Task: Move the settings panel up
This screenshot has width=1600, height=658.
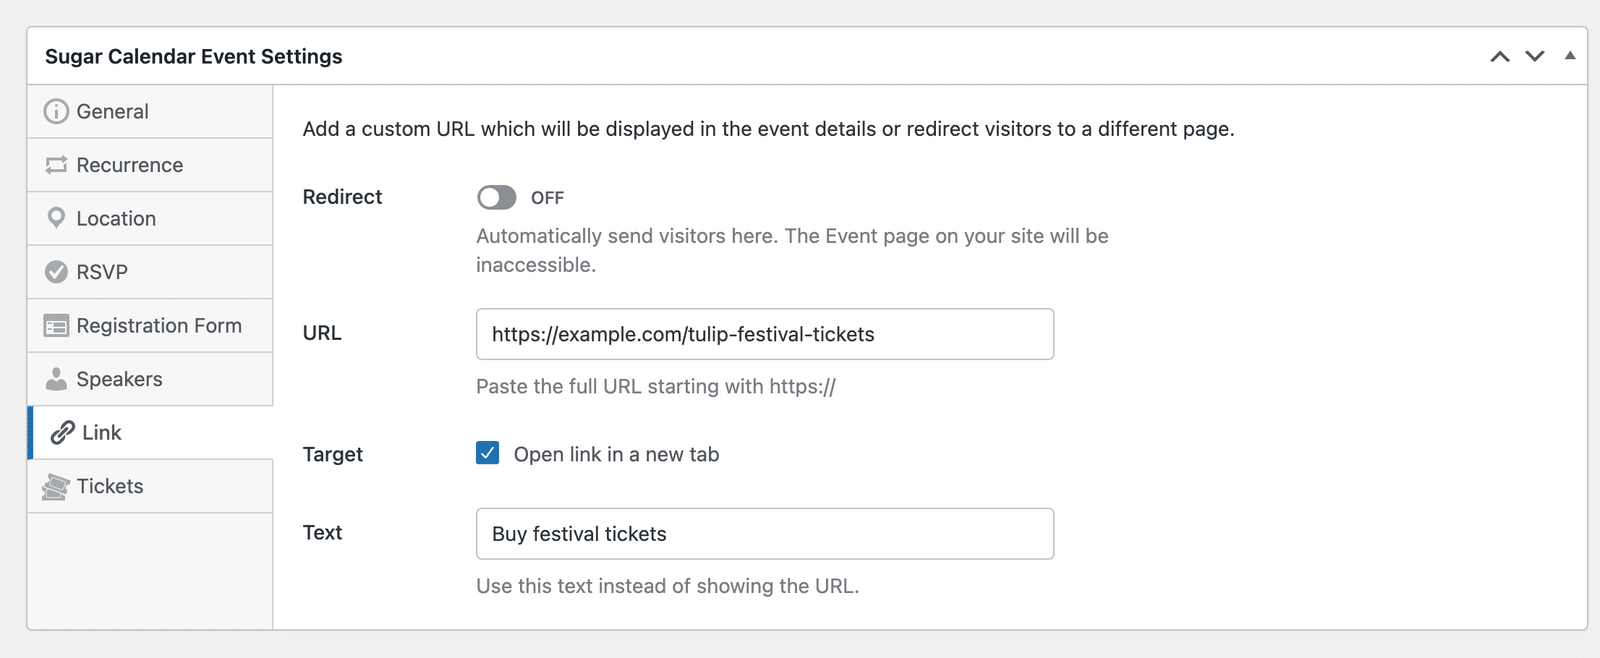Action: pos(1500,56)
